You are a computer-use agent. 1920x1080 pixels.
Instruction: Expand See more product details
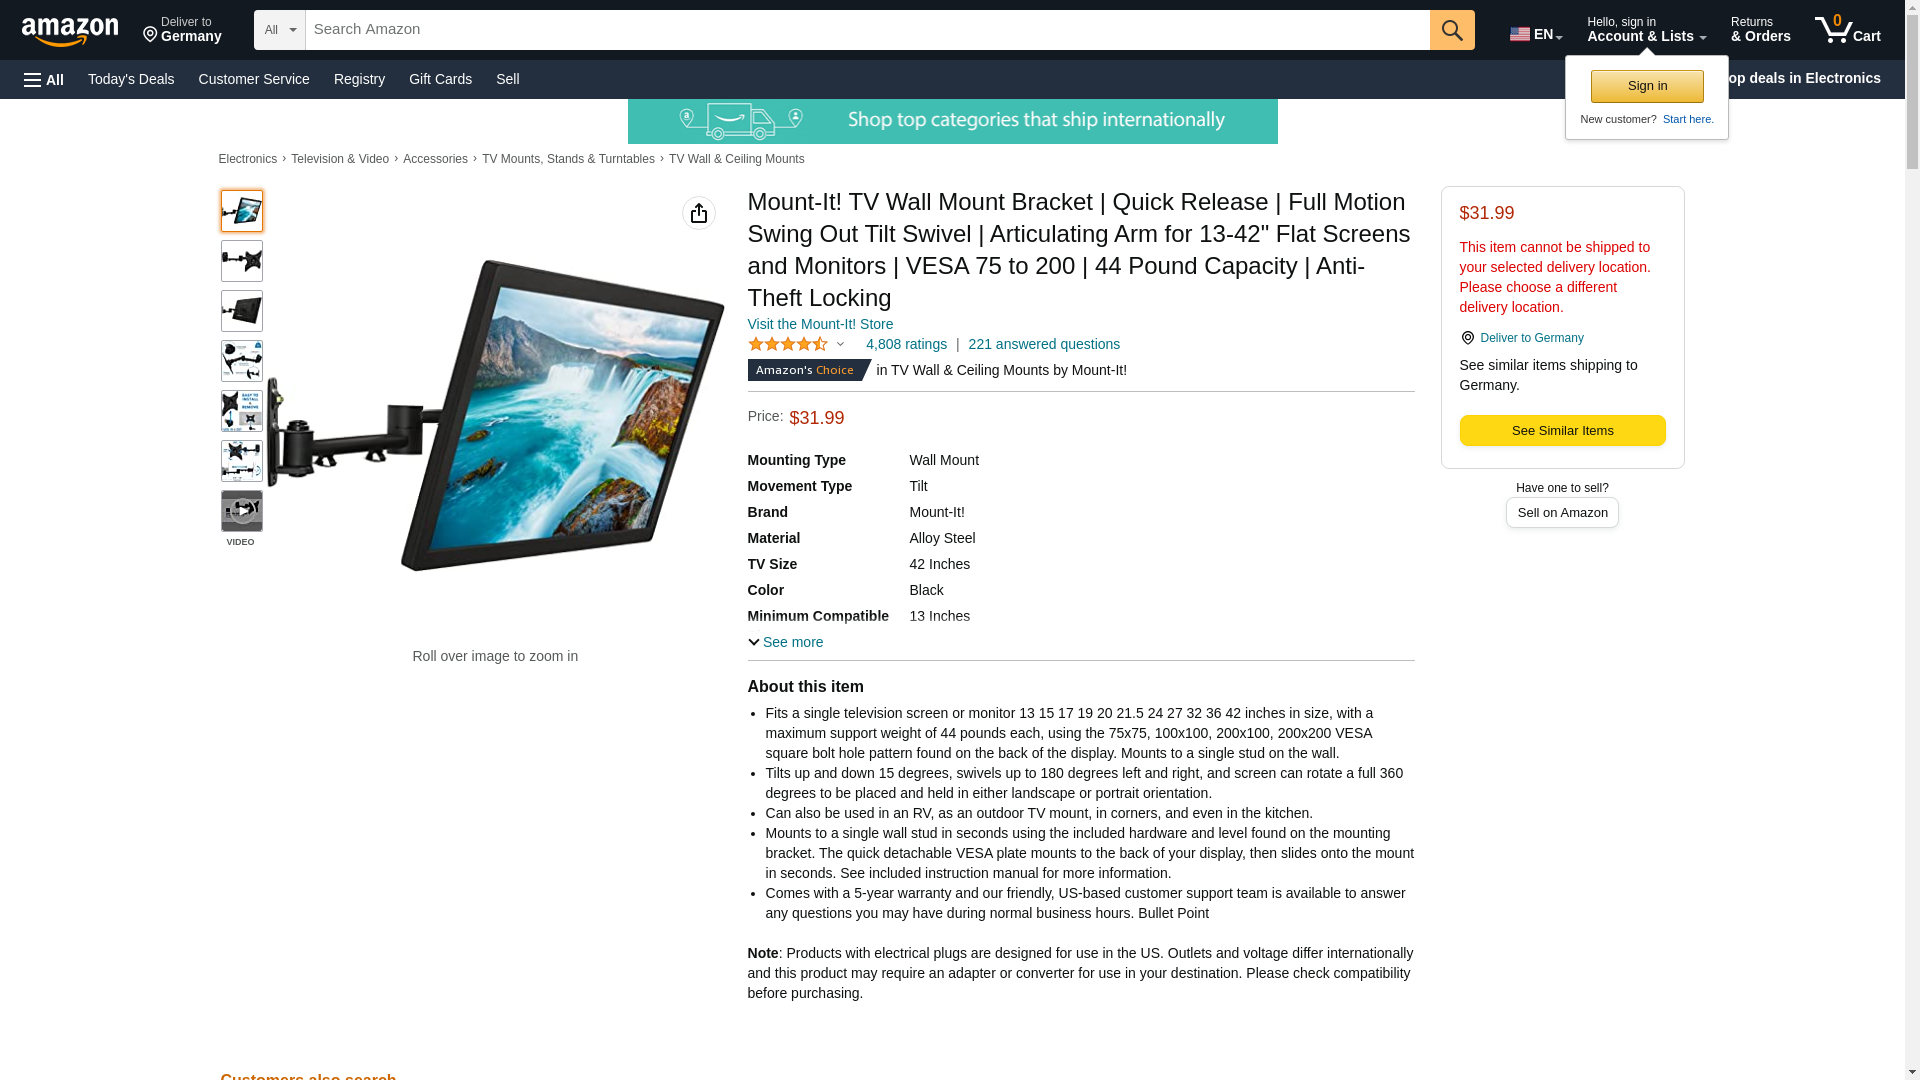click(x=786, y=642)
